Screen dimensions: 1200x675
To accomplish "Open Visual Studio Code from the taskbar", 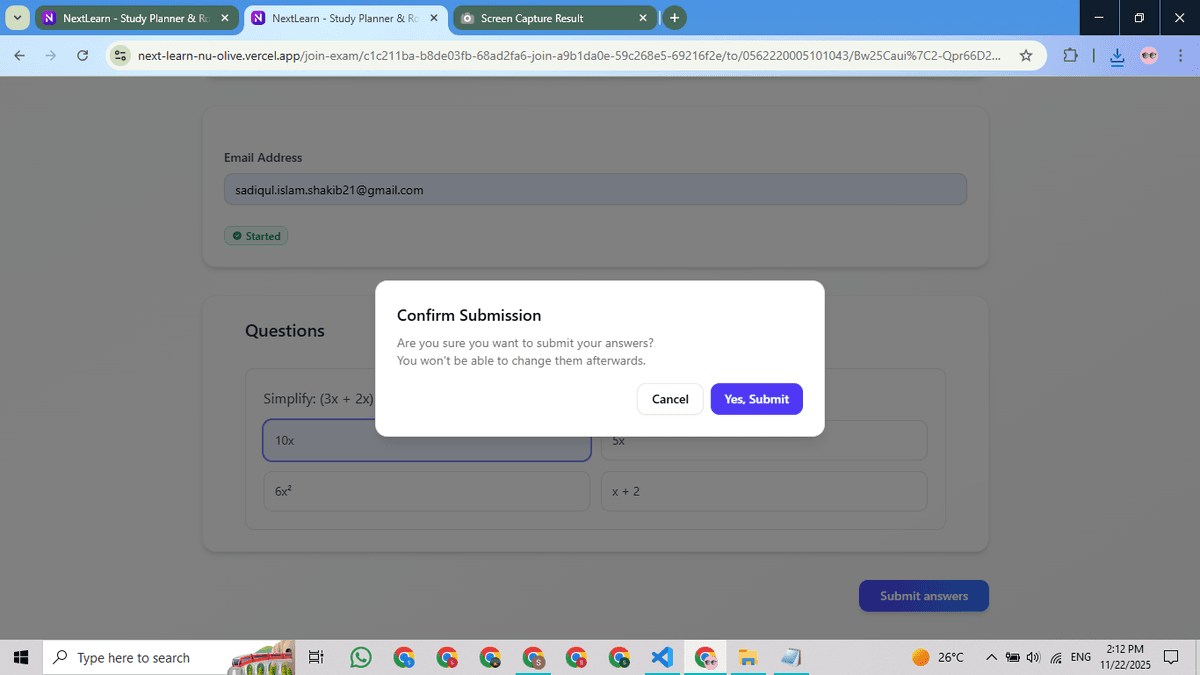I will click(x=662, y=657).
